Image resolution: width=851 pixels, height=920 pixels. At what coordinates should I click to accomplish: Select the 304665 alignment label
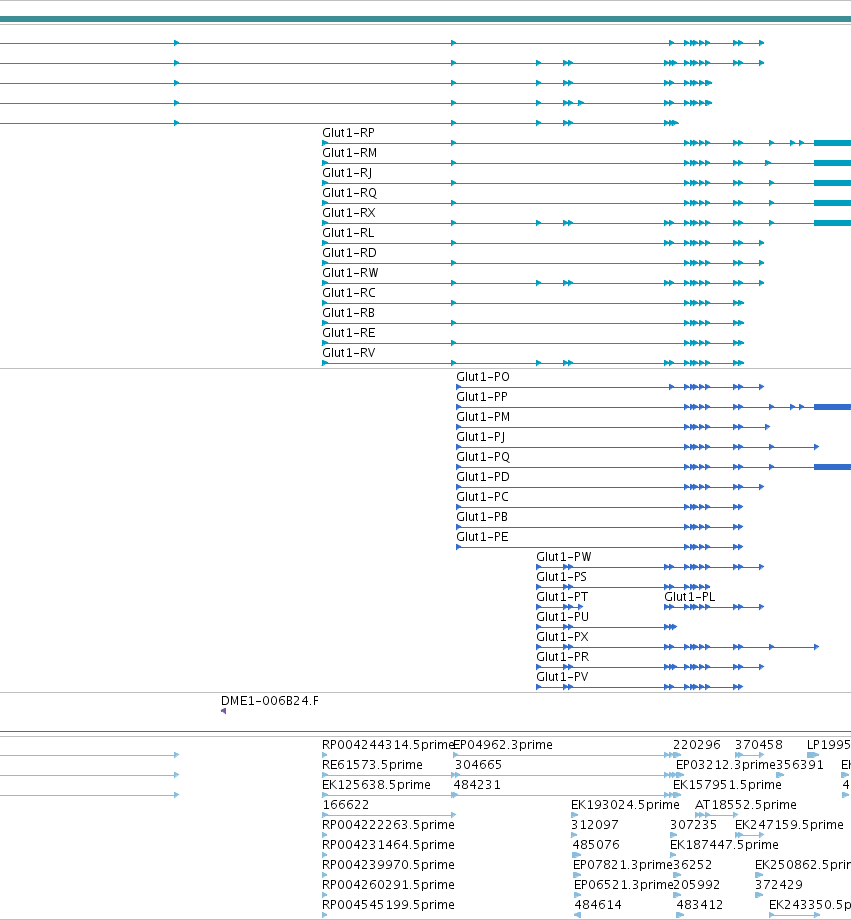pyautogui.click(x=478, y=765)
